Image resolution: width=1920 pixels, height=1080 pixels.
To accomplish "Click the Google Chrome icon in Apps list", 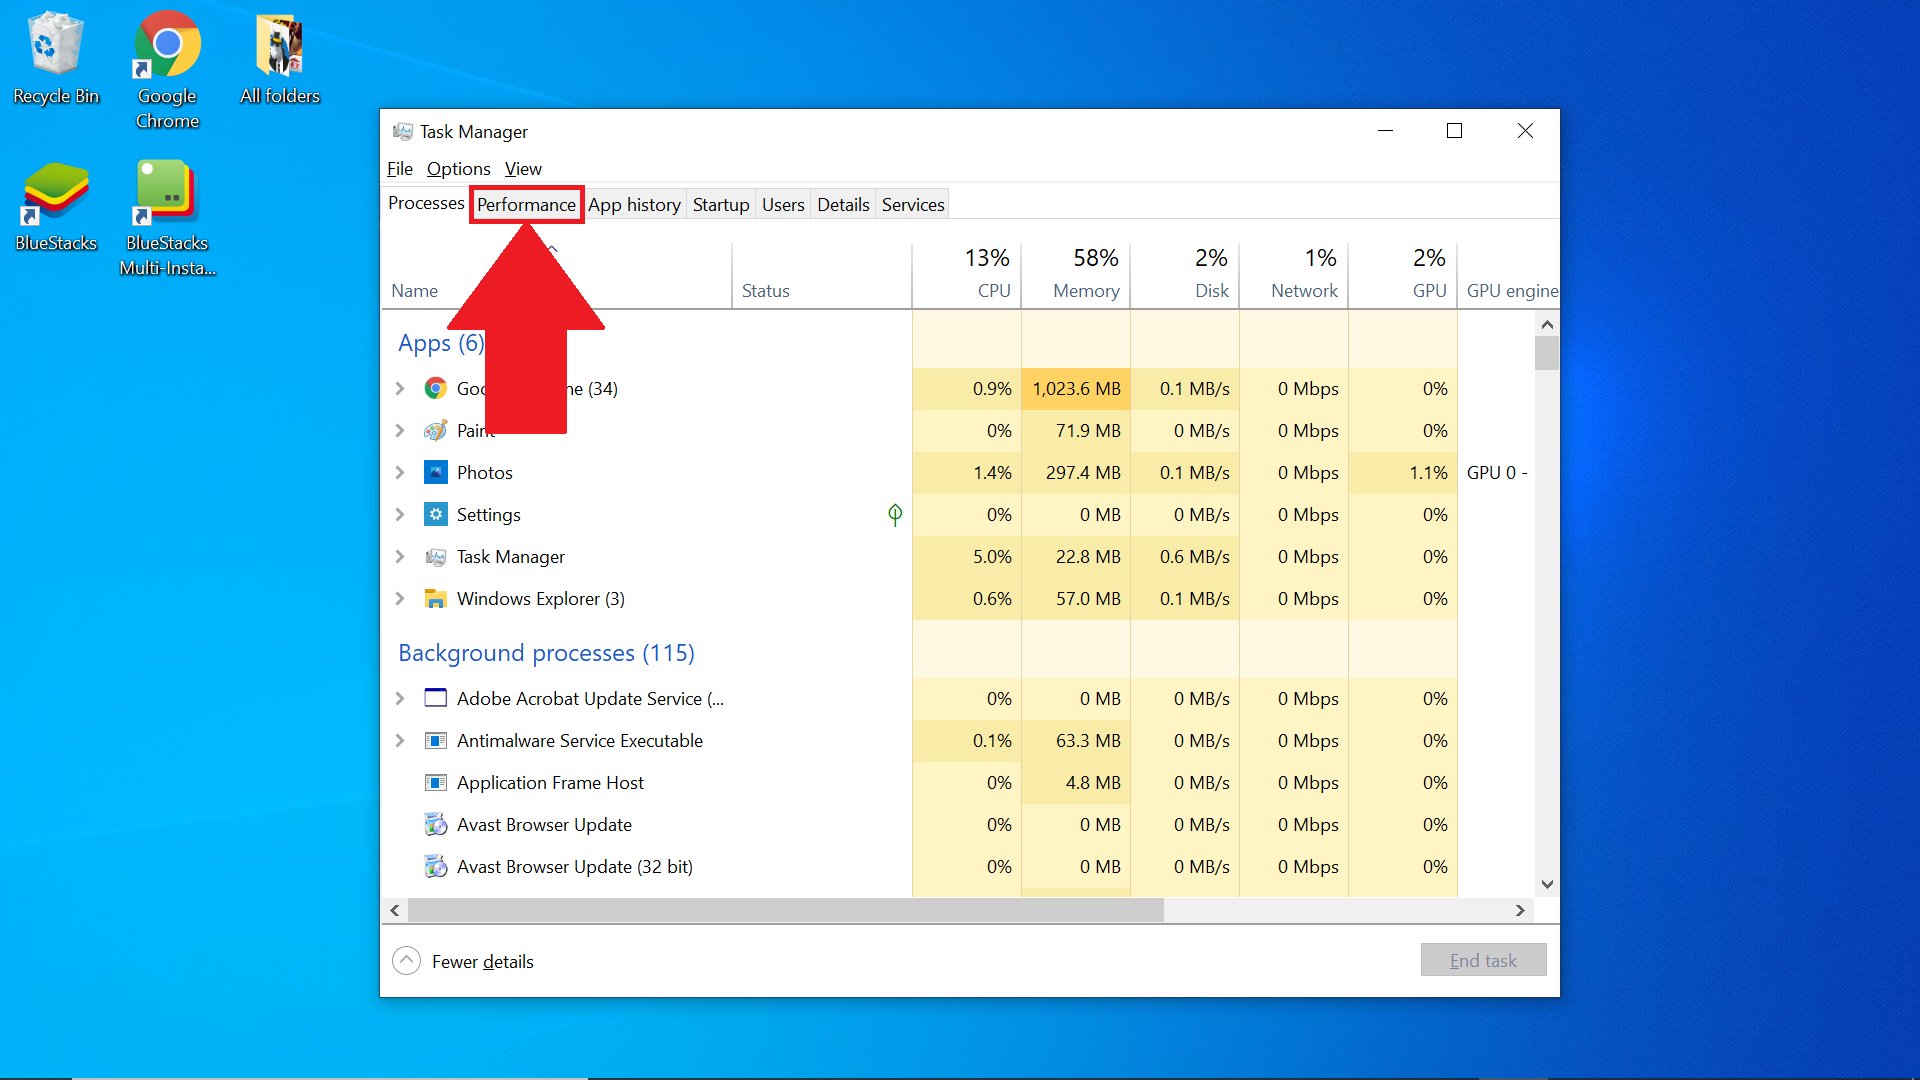I will point(436,389).
